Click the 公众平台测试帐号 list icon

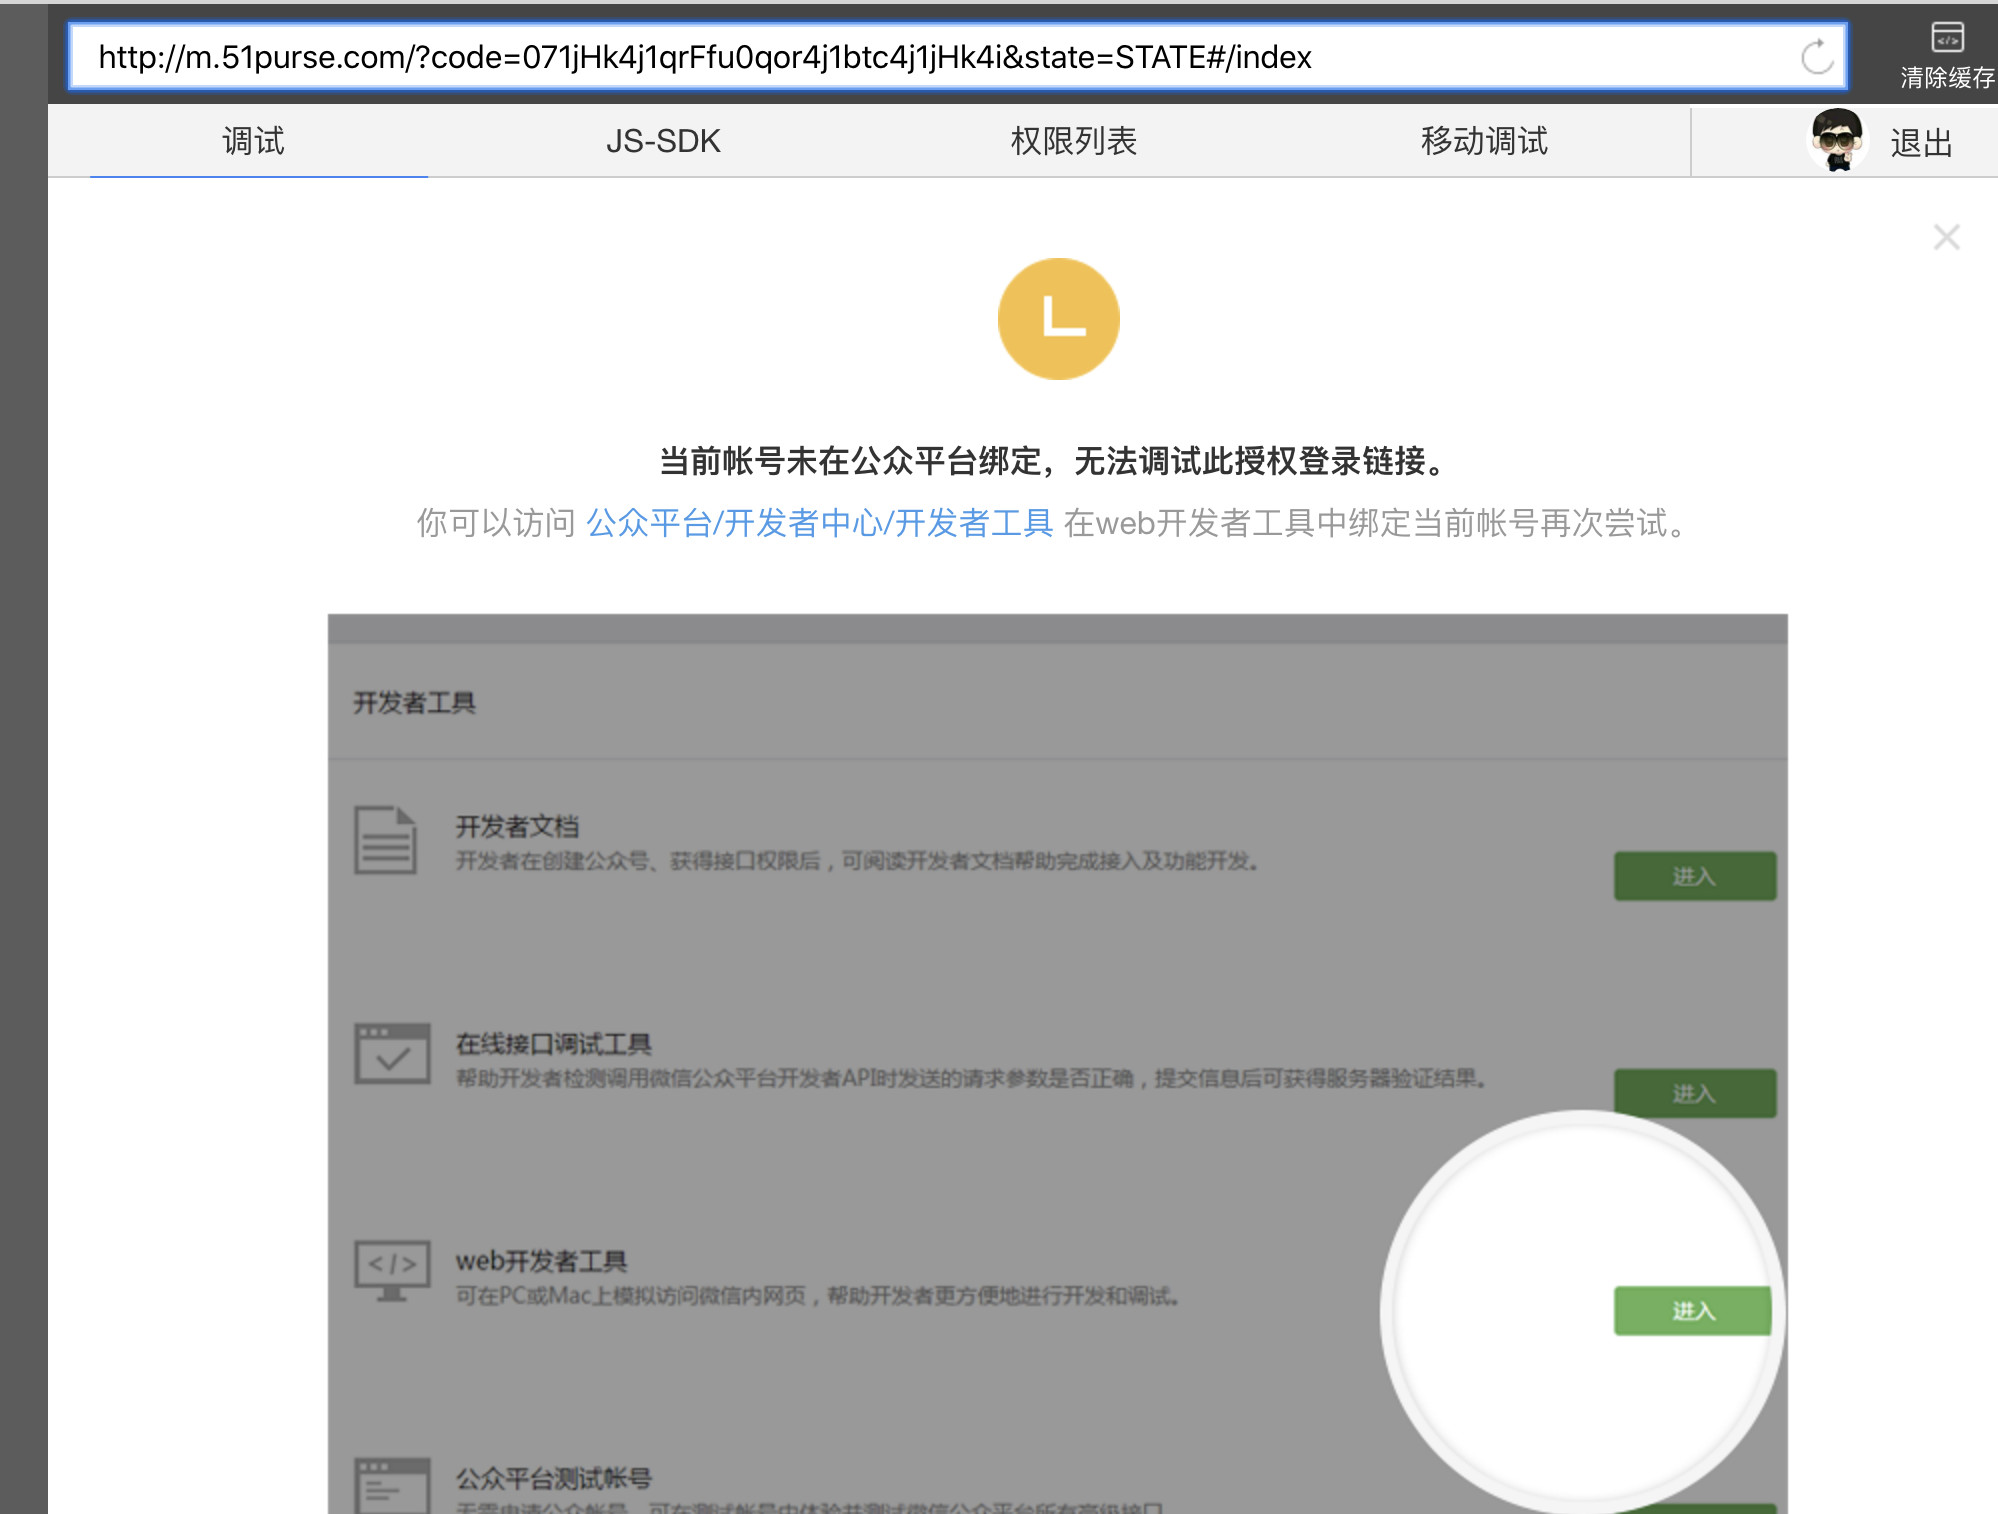[392, 1488]
